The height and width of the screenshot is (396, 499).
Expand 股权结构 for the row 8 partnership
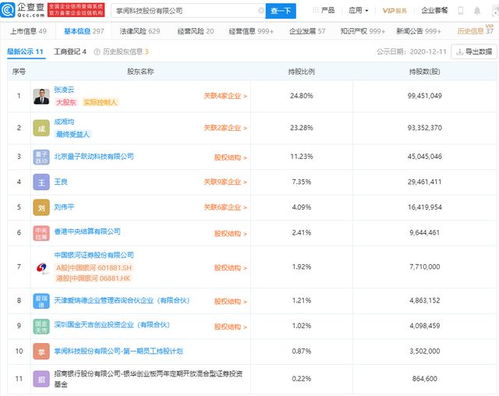coord(231,302)
